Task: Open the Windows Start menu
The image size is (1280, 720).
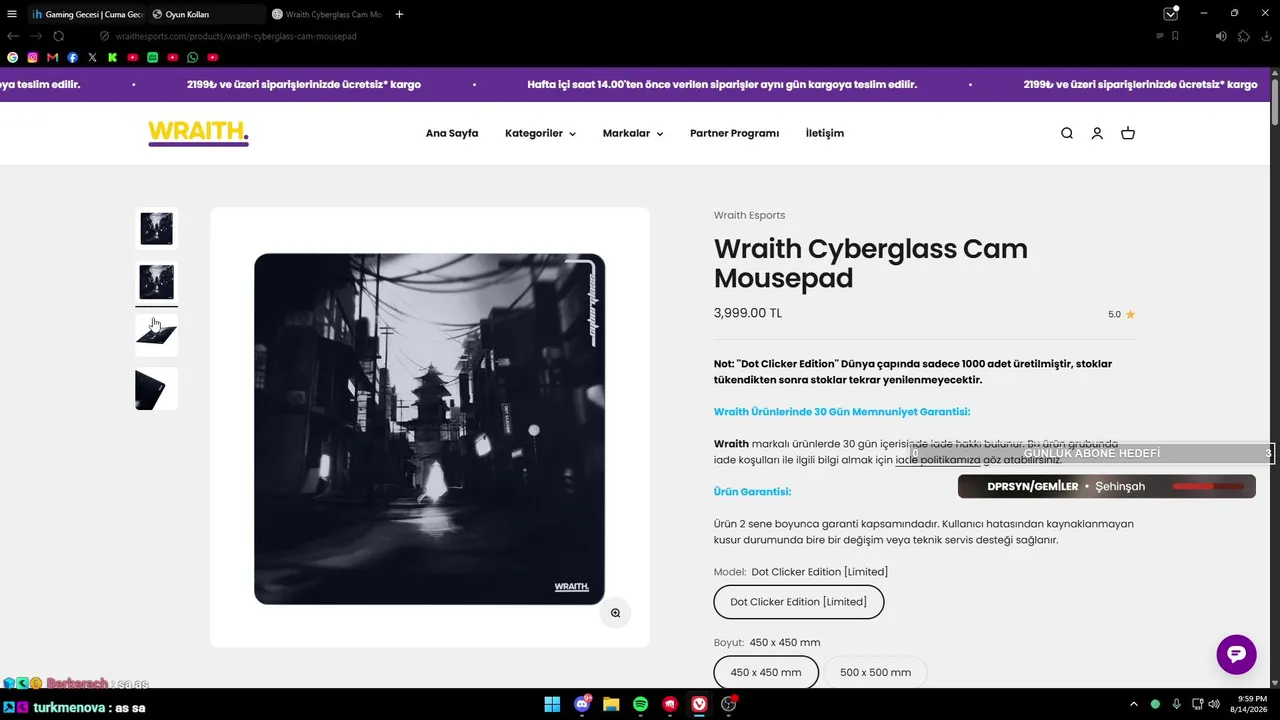Action: coord(552,704)
